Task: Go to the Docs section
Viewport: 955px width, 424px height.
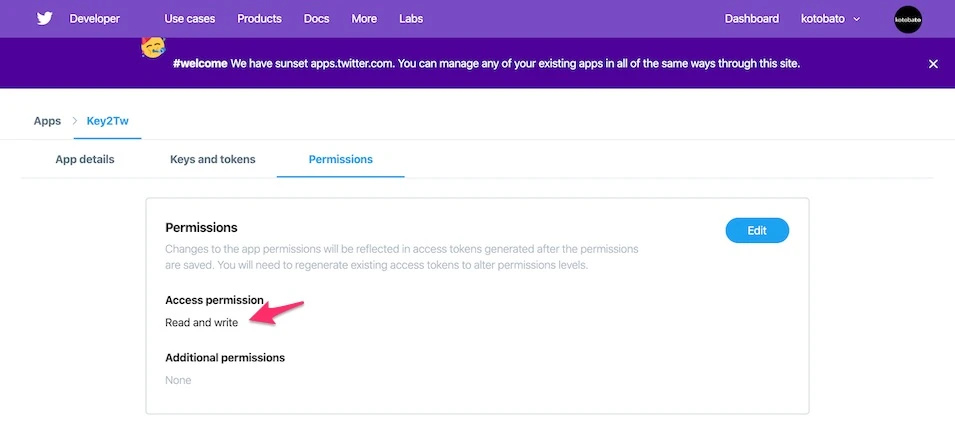Action: 316,19
